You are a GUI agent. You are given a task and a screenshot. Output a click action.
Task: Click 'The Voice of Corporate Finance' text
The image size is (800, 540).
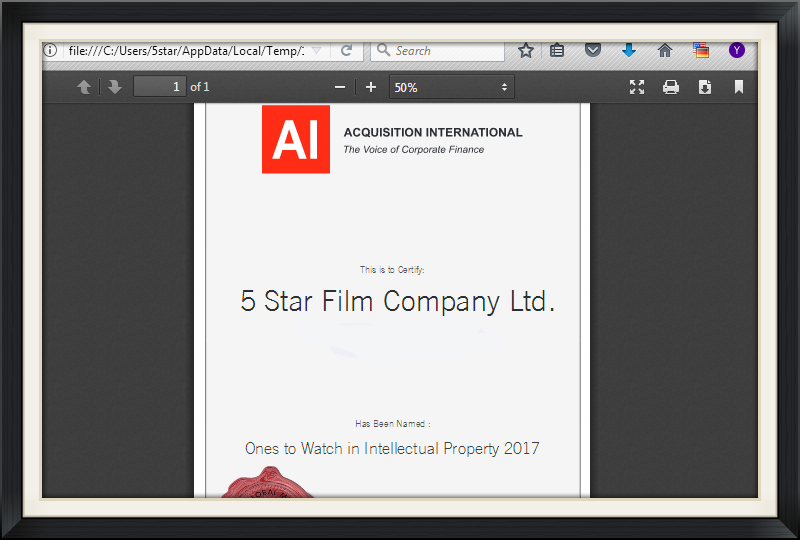click(x=414, y=150)
